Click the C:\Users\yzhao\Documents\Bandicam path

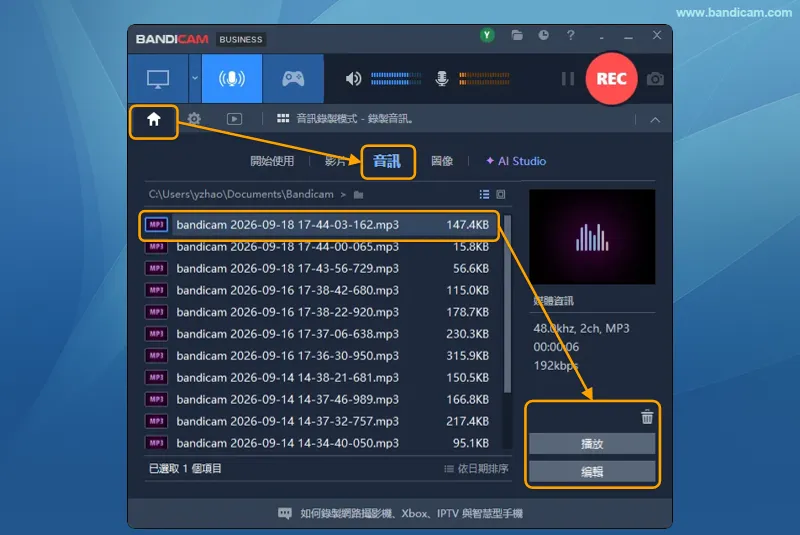tap(241, 194)
